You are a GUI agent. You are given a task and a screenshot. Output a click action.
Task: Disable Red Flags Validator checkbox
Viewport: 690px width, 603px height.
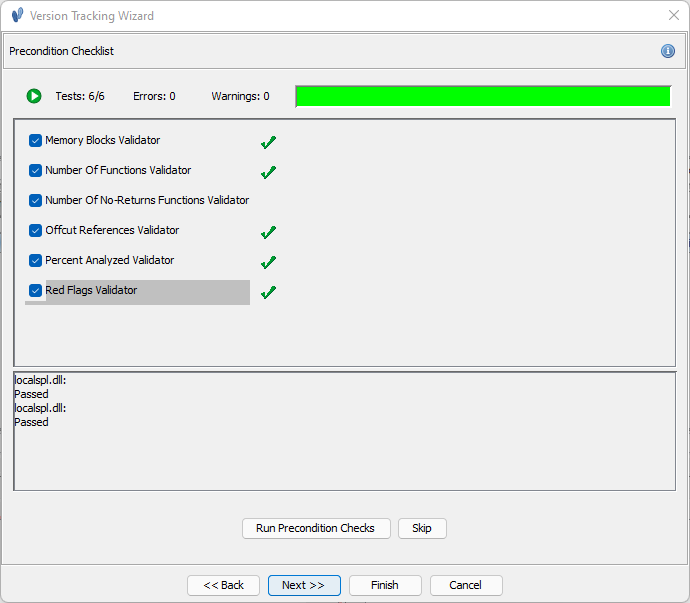pos(35,290)
